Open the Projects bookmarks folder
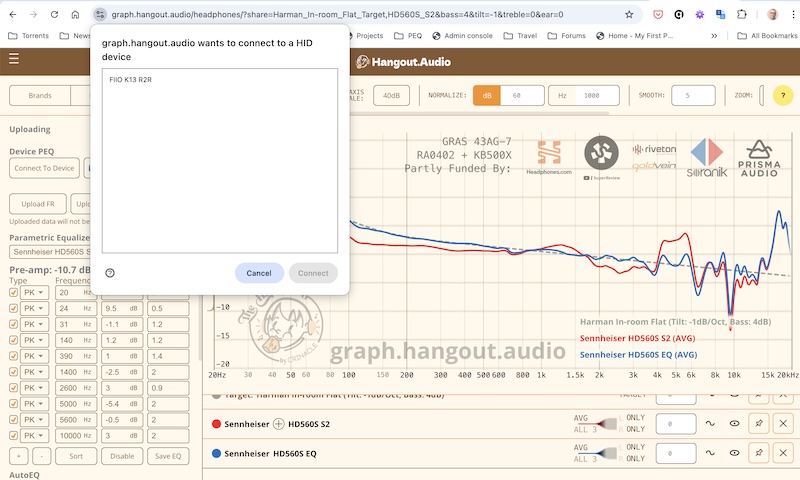 click(365, 36)
